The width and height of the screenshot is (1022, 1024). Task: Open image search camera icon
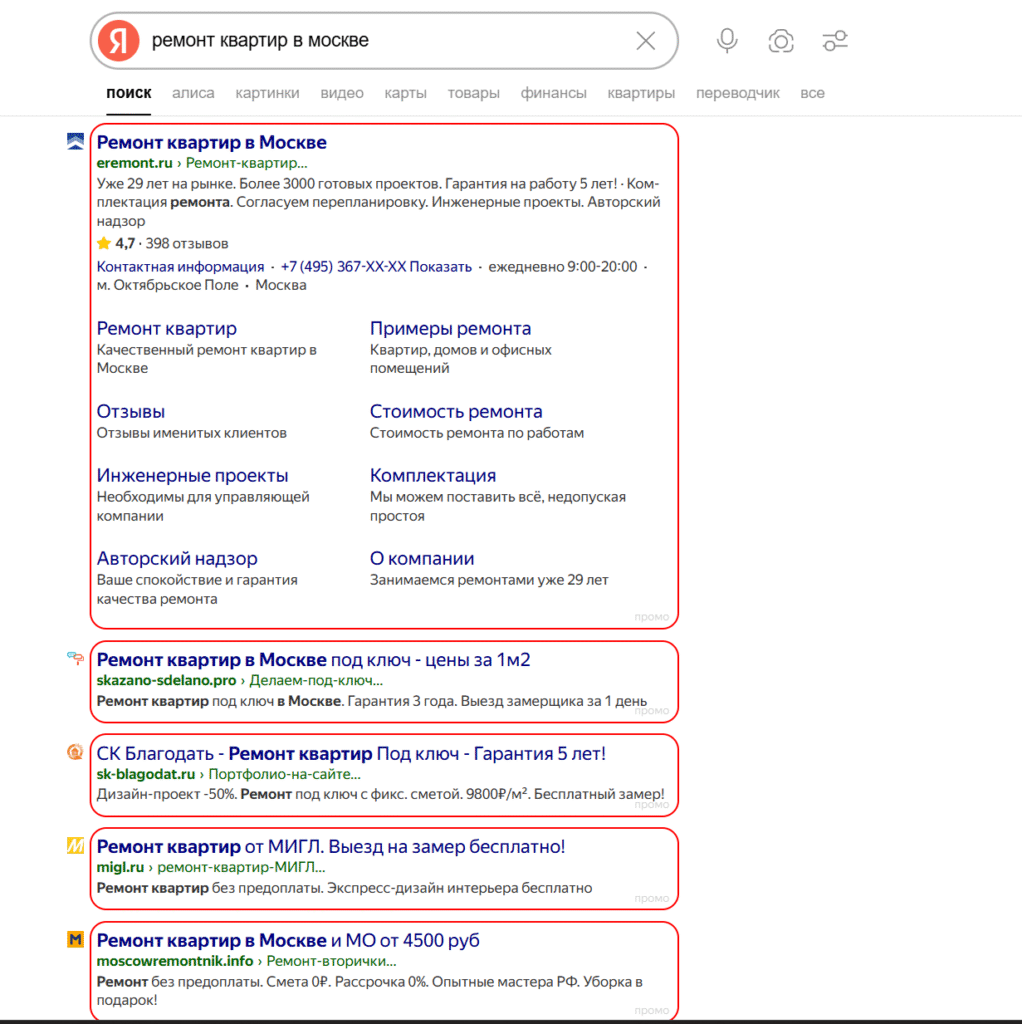click(781, 41)
